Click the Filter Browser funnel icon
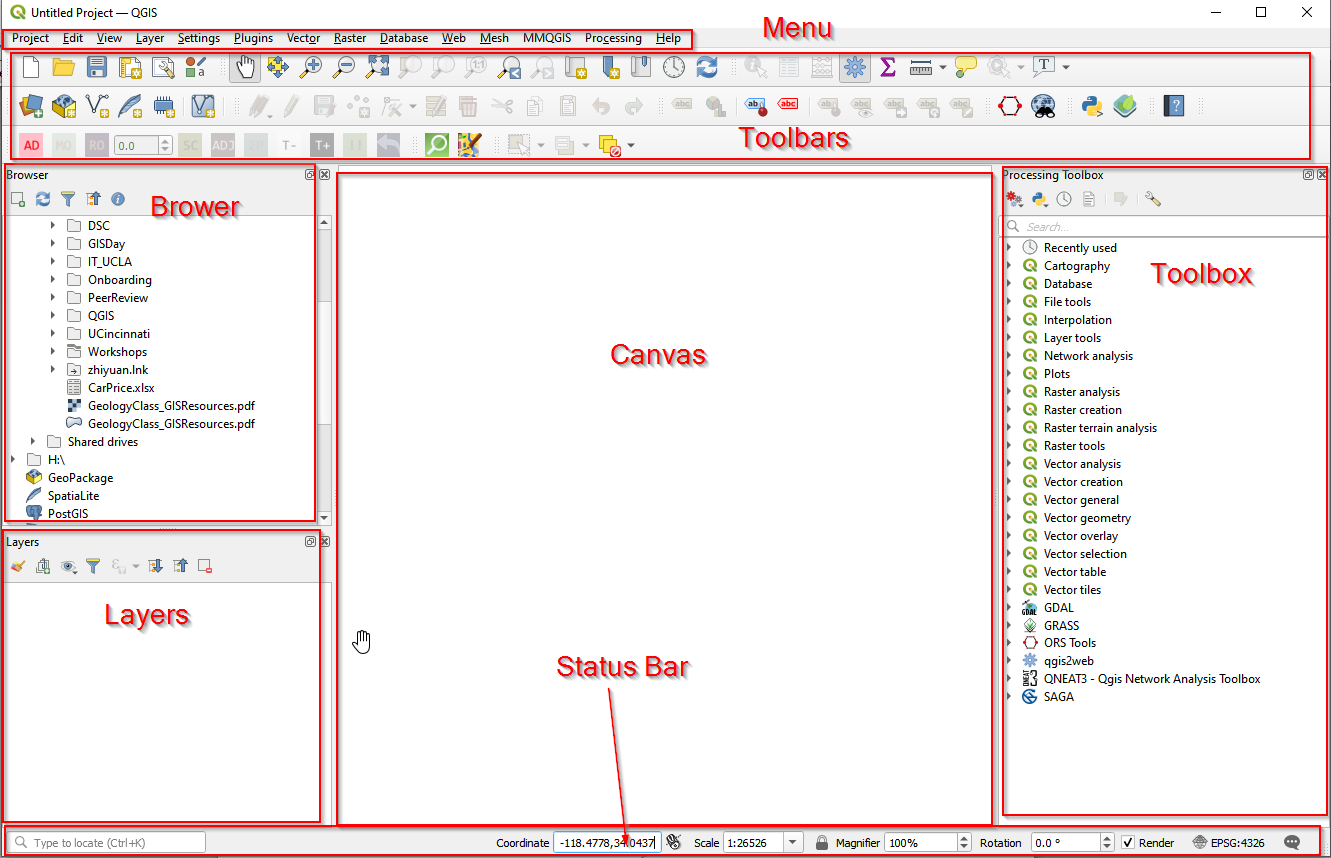1331x858 pixels. [x=67, y=200]
